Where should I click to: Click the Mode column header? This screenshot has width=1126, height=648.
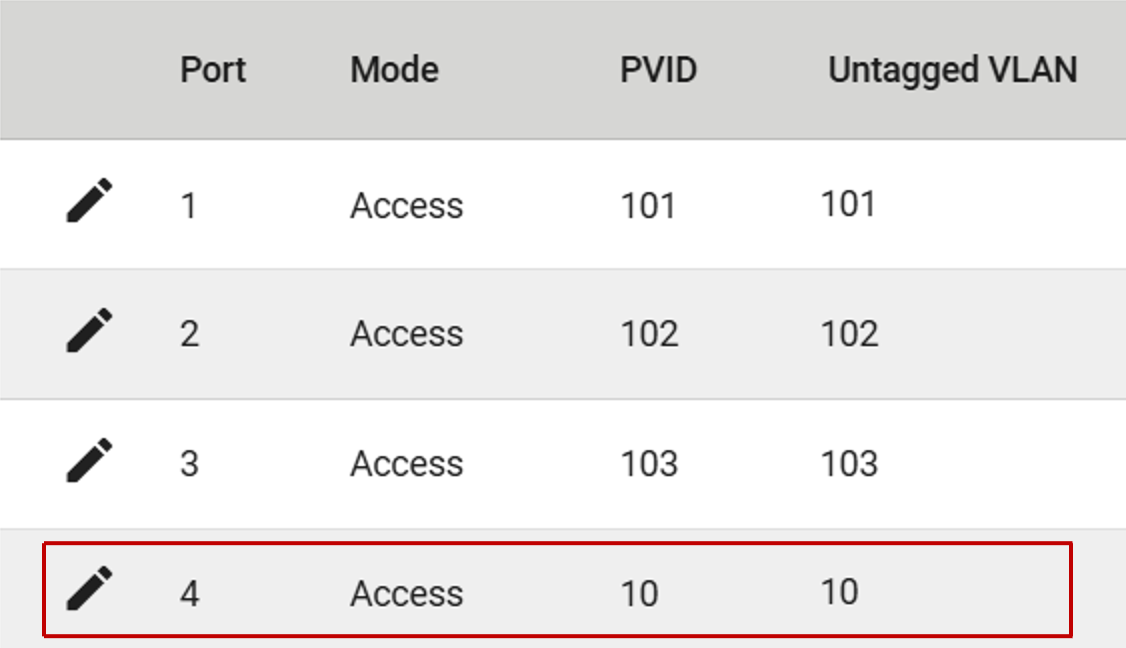coord(394,70)
